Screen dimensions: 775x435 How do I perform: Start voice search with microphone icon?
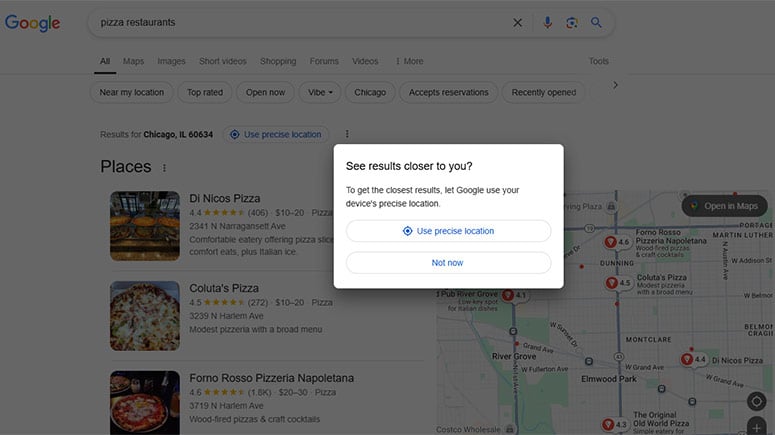(548, 23)
